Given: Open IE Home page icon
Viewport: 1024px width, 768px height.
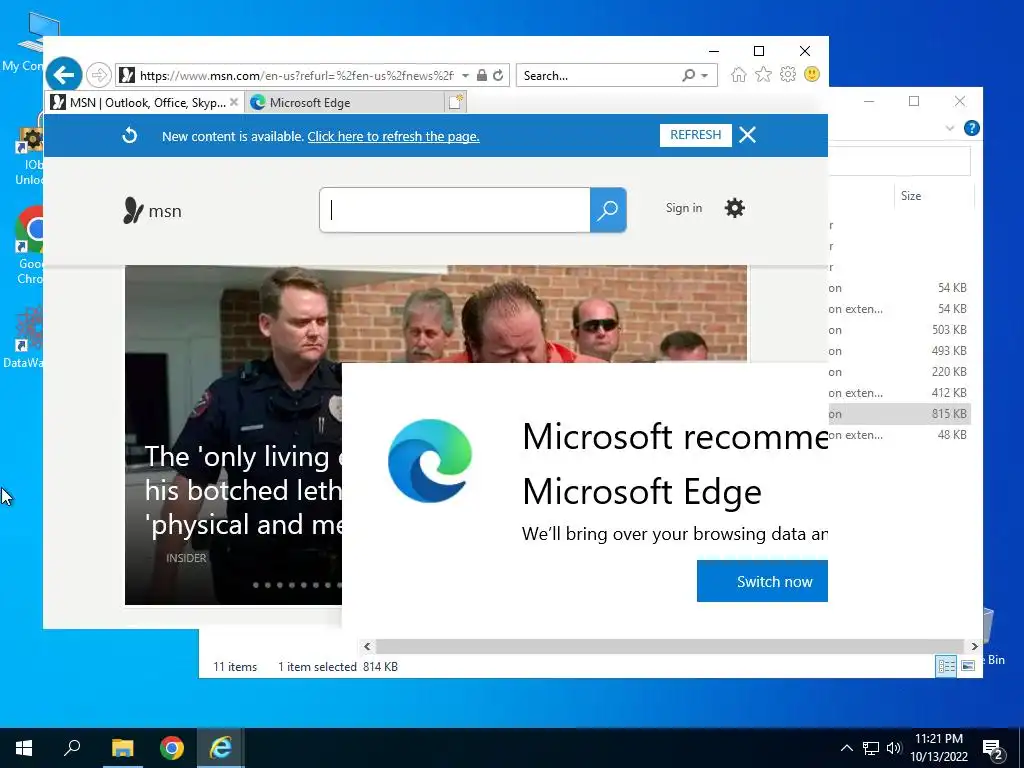Looking at the screenshot, I should tap(739, 74).
